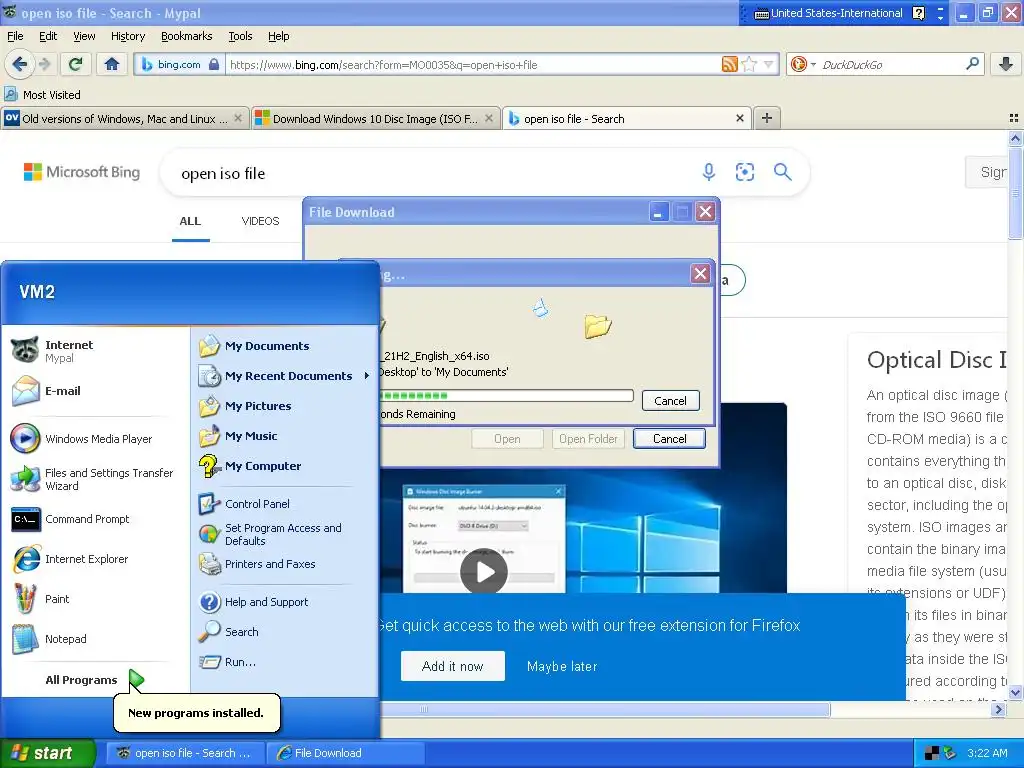This screenshot has width=1024, height=768.
Task: Open Set Program Access and Defaults
Action: coord(284,534)
